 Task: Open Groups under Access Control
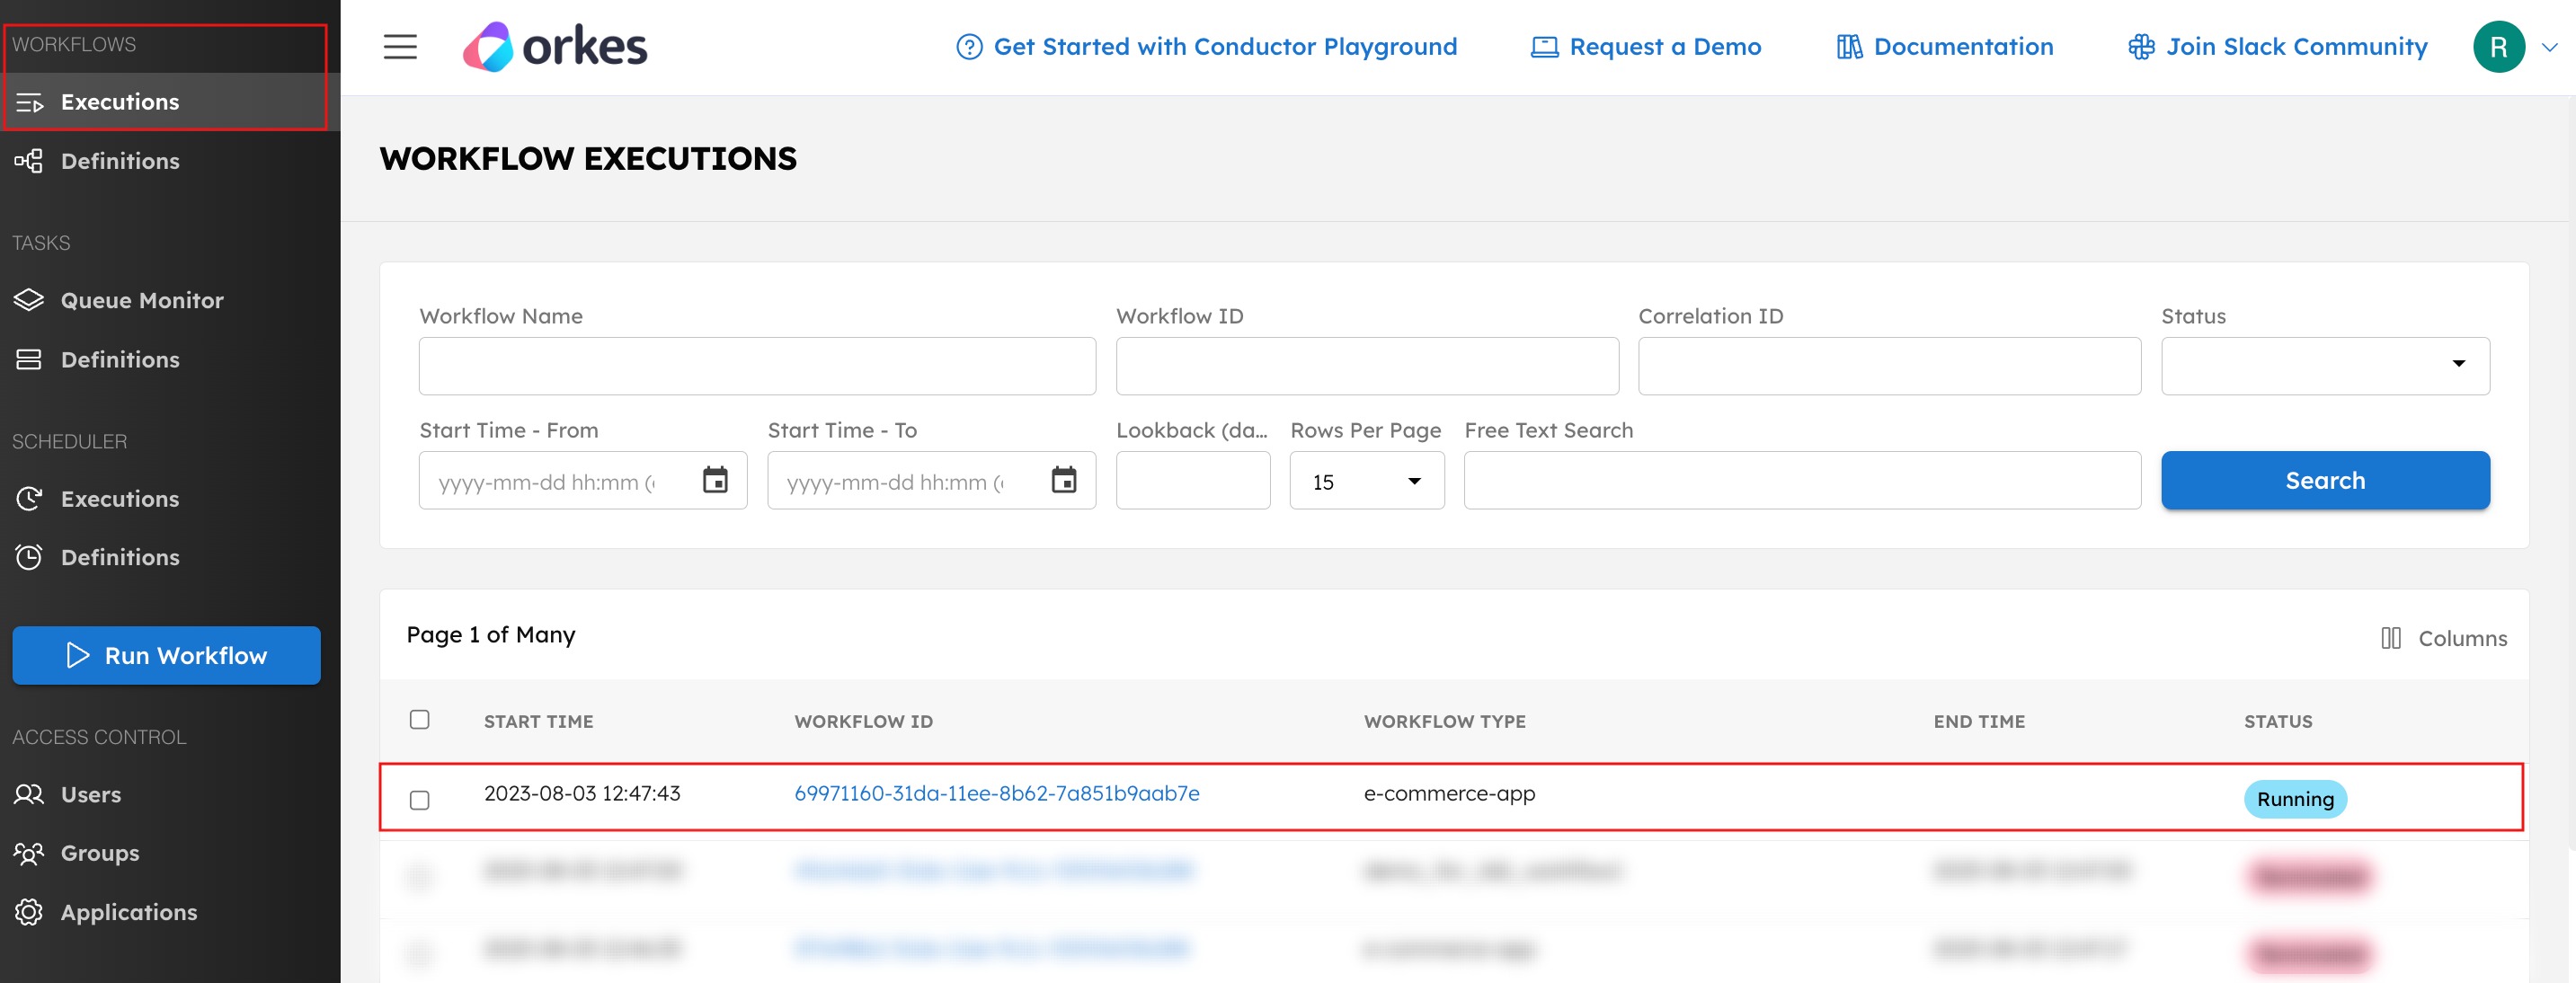coord(100,852)
